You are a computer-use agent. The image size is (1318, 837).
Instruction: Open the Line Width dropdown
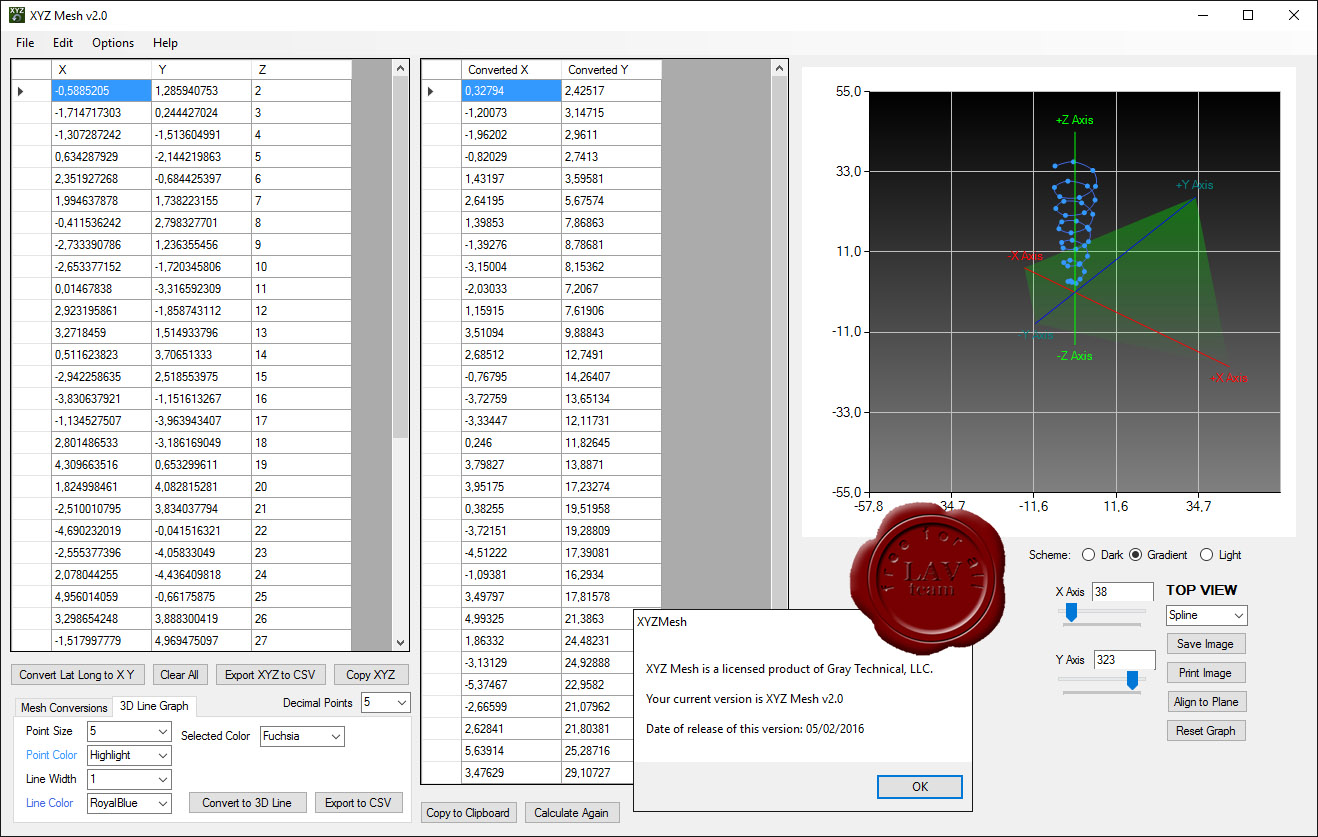click(x=130, y=779)
